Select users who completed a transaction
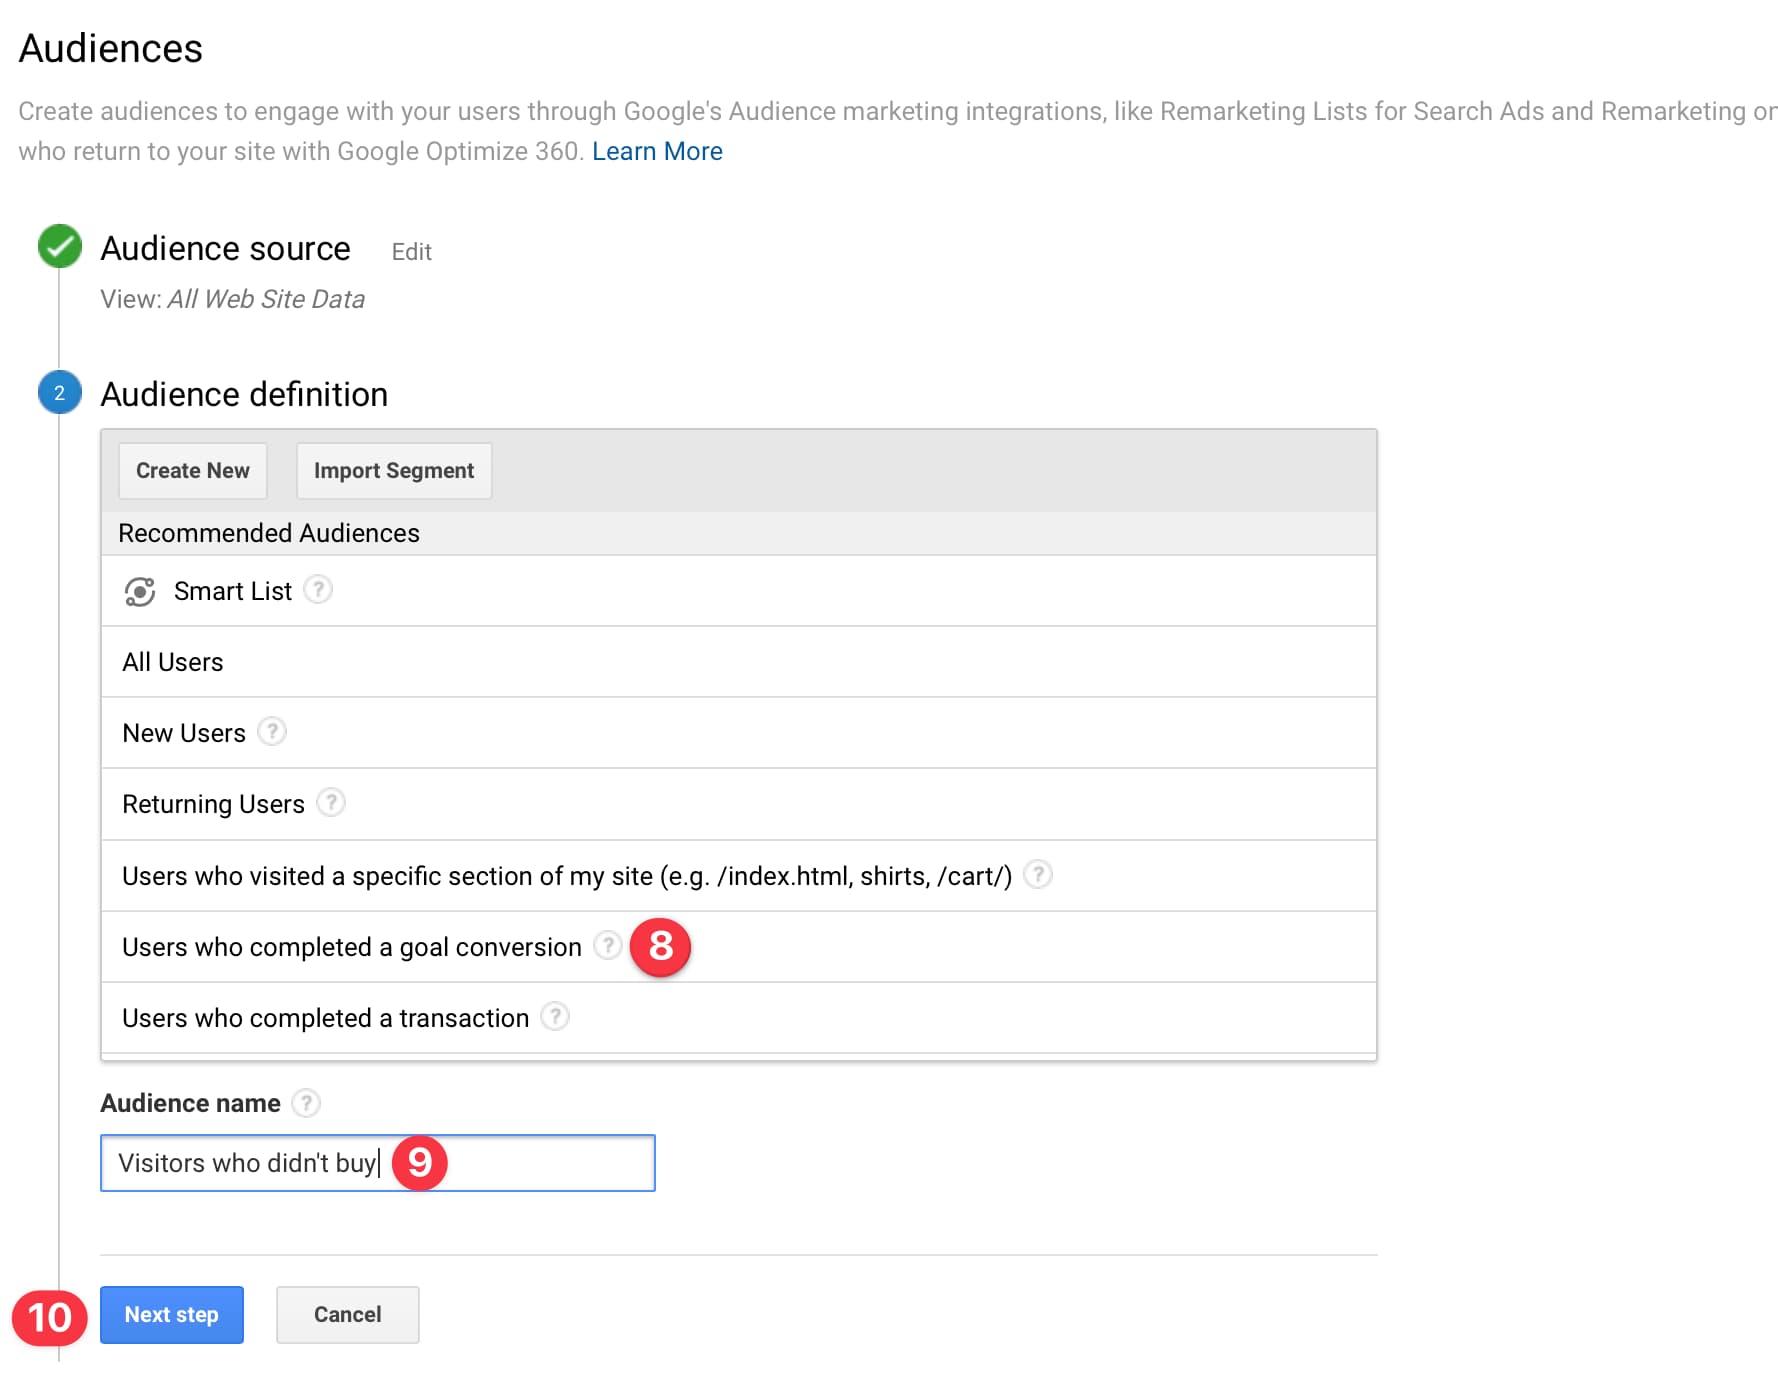Screen dimensions: 1778x1392 [739, 1018]
